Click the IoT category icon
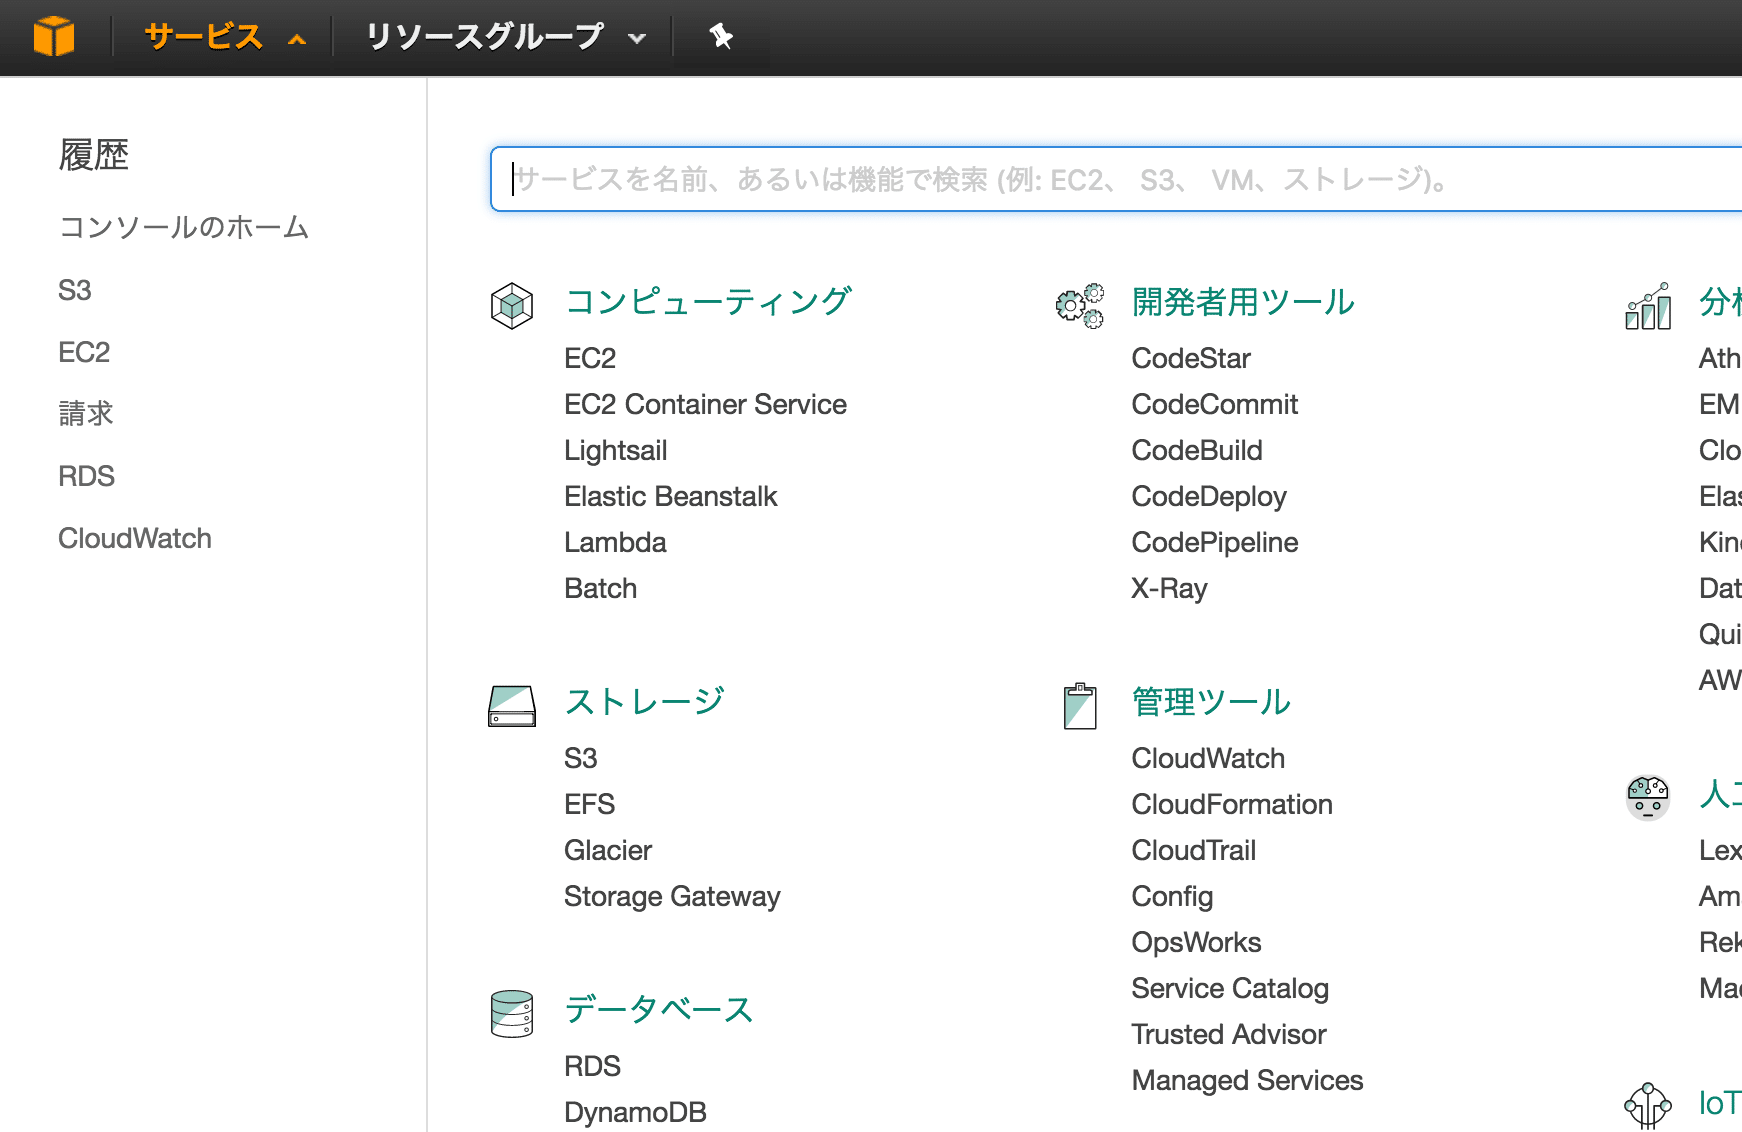Screen dimensions: 1742x1132 click(1648, 1105)
